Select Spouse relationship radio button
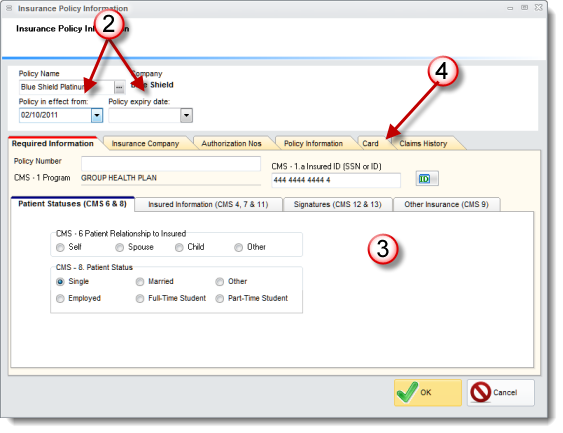The image size is (563, 433). point(120,247)
